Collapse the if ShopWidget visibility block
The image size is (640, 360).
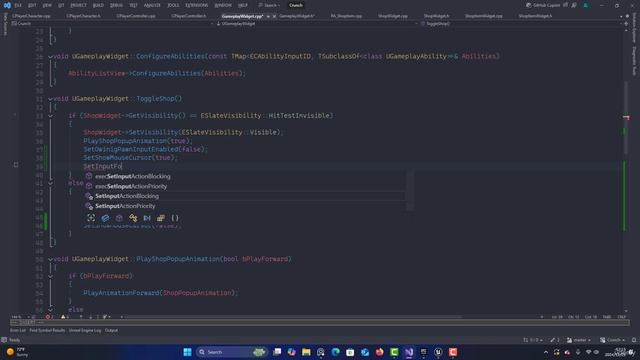click(50, 116)
